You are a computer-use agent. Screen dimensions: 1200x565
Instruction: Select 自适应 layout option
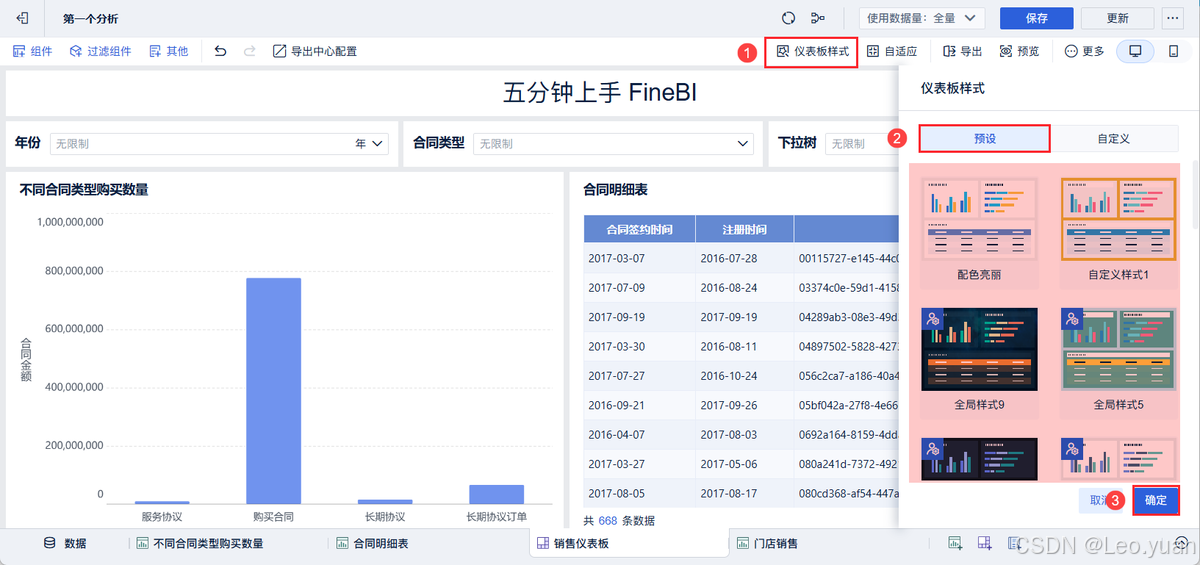click(893, 51)
